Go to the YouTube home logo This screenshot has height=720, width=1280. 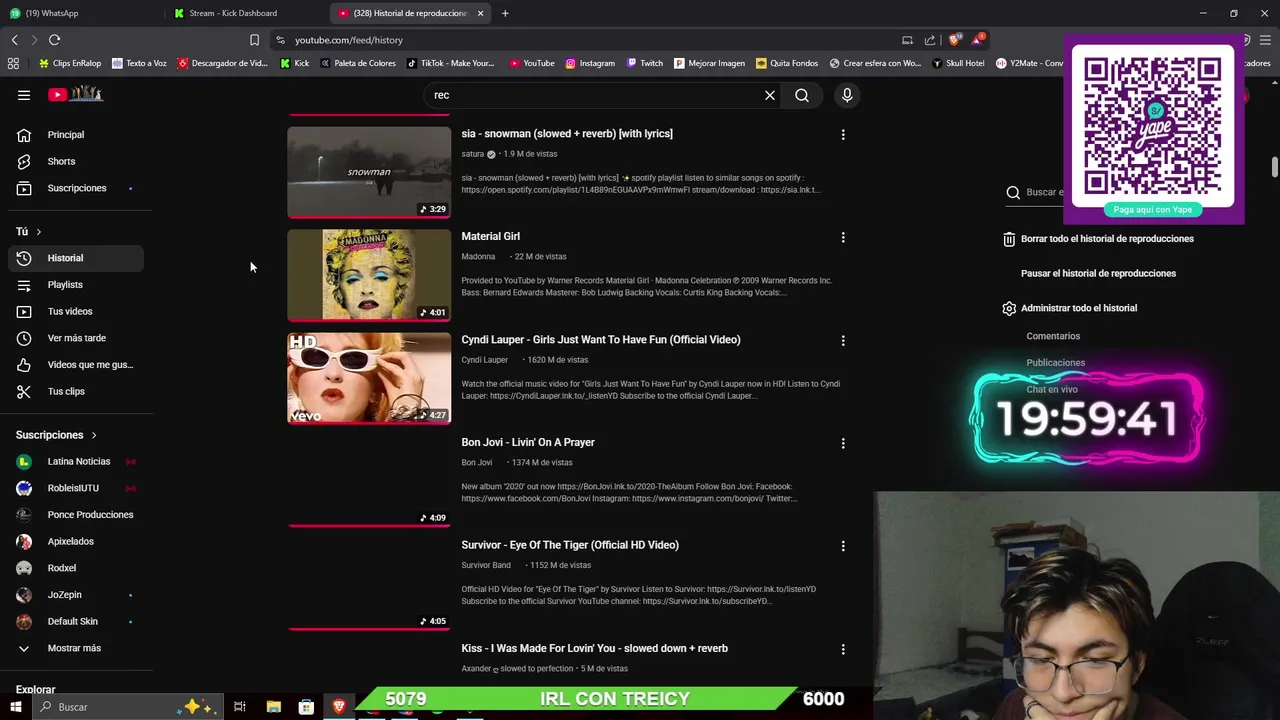(76, 94)
